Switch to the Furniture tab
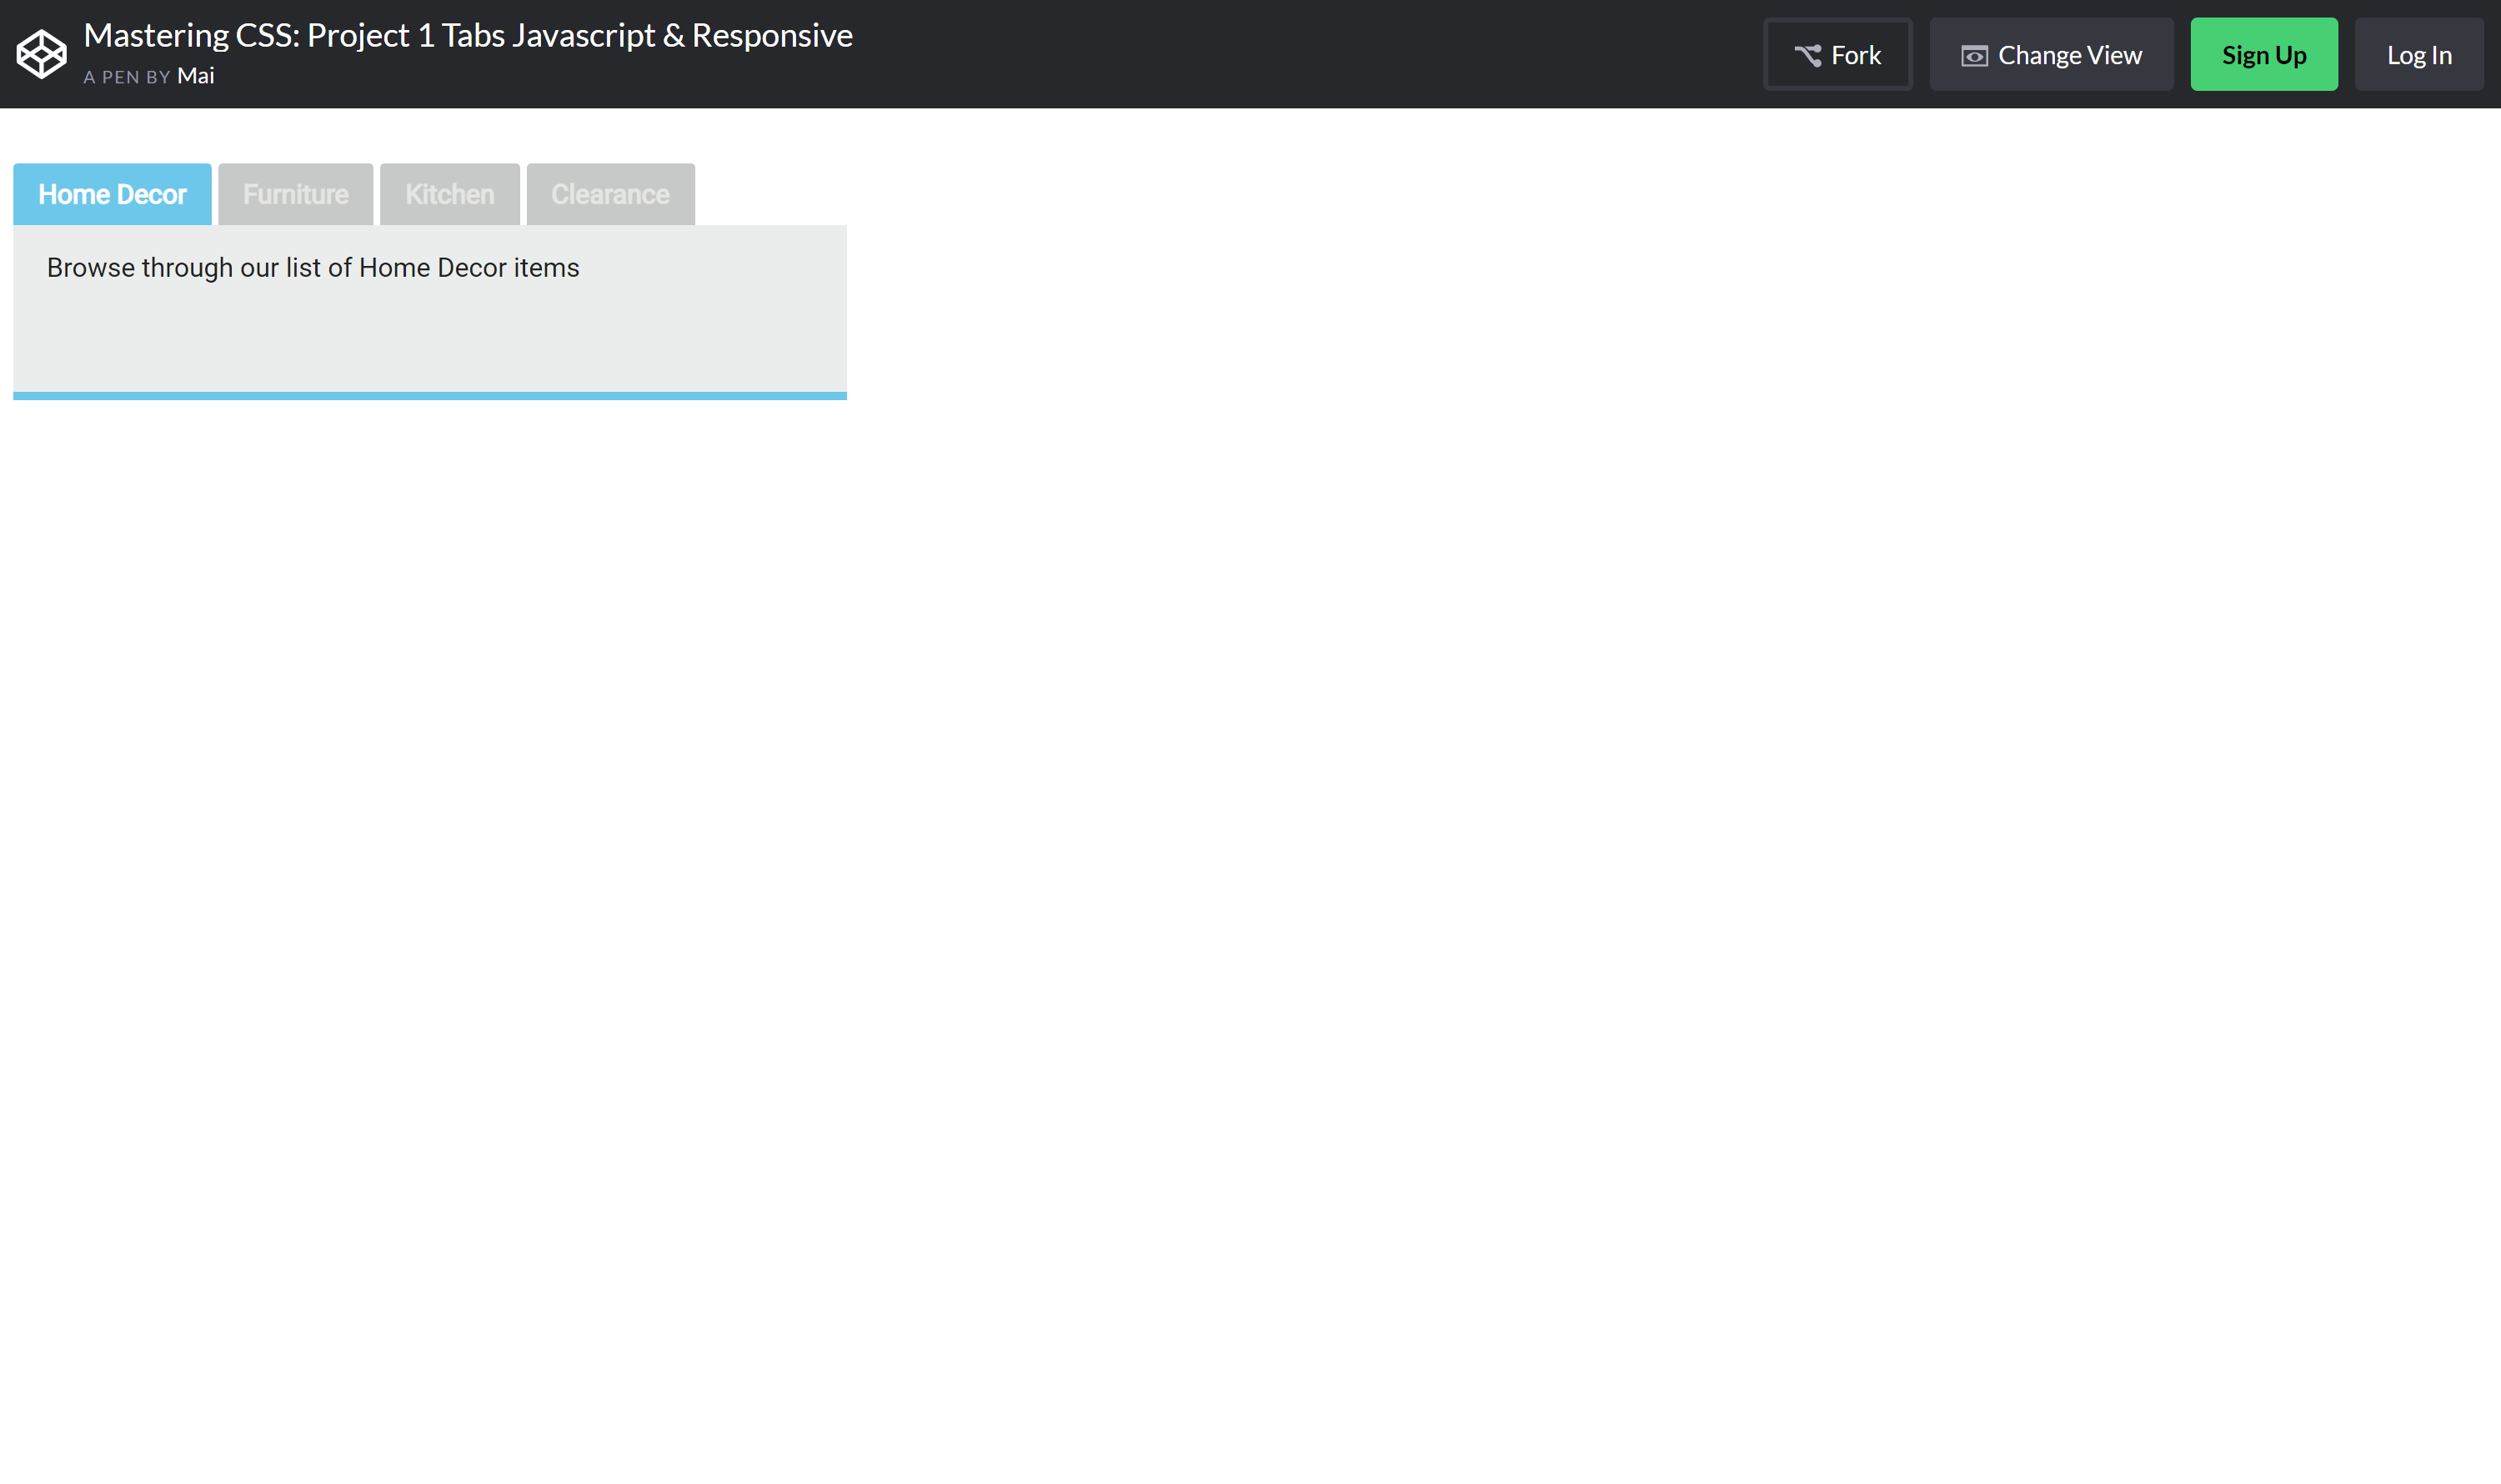This screenshot has height=1484, width=2501. 295,194
